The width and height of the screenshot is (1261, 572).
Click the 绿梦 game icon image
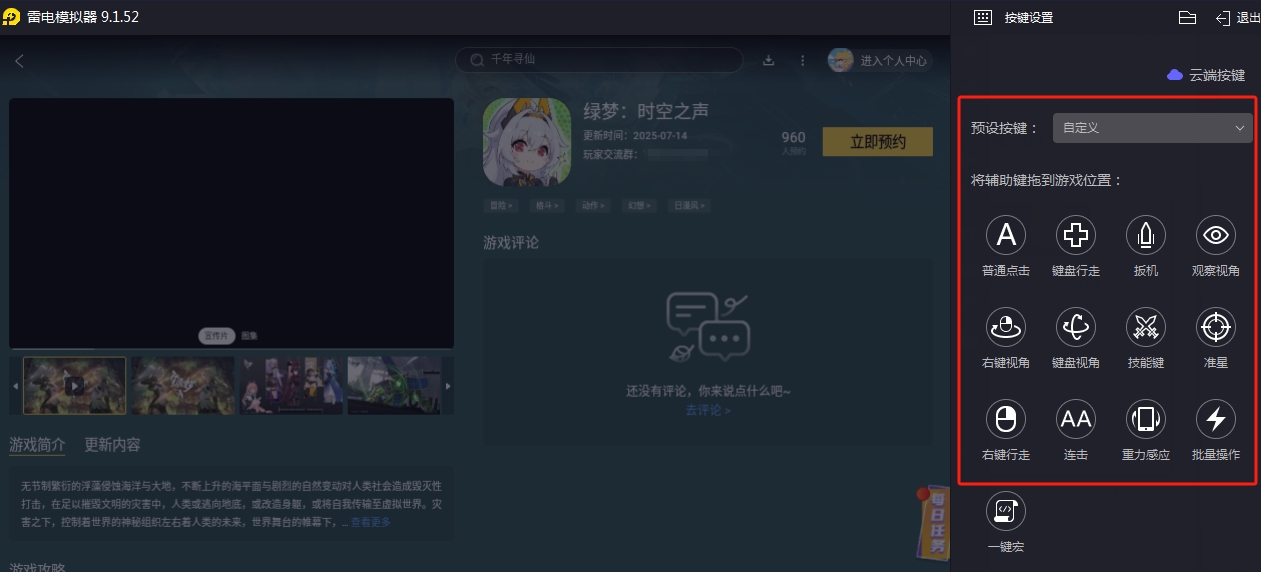(527, 142)
